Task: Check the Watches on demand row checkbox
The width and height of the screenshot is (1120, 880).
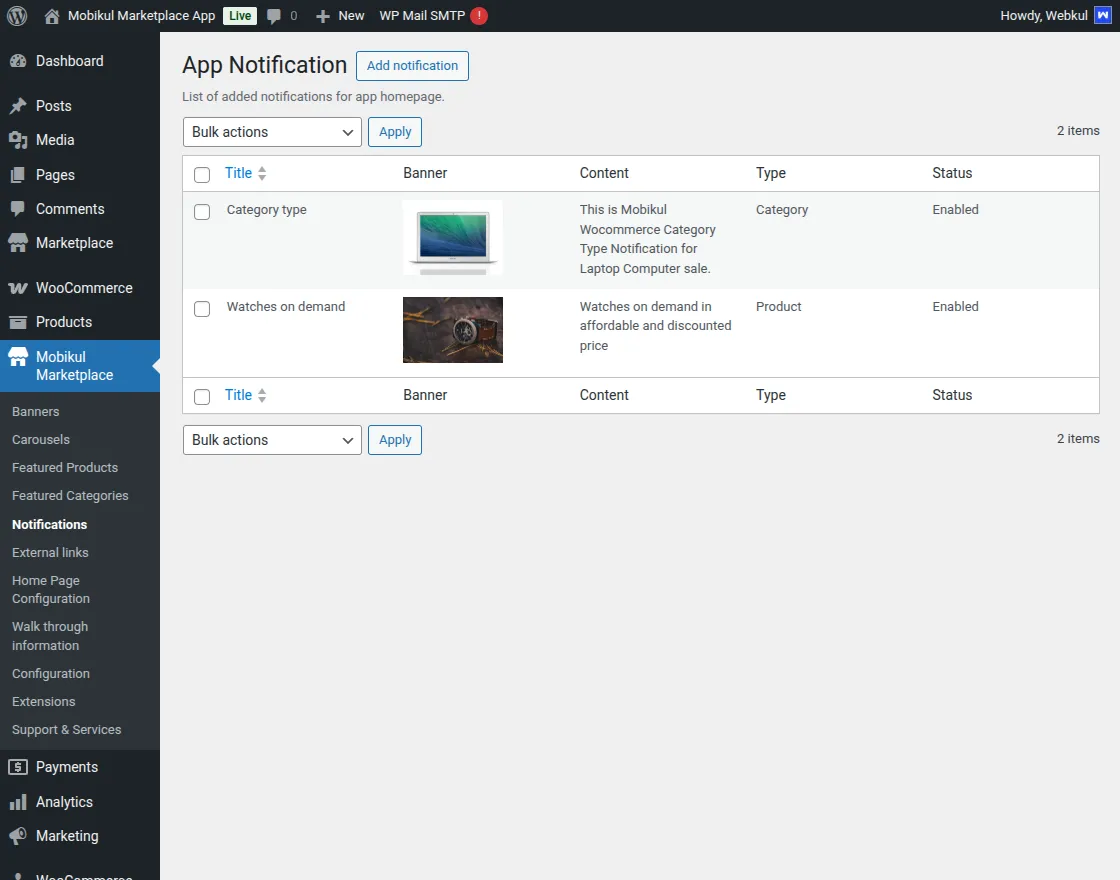Action: click(x=202, y=309)
